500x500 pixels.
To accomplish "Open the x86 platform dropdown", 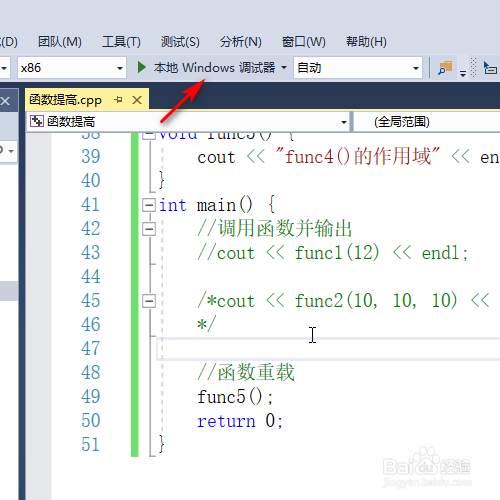I will point(72,68).
